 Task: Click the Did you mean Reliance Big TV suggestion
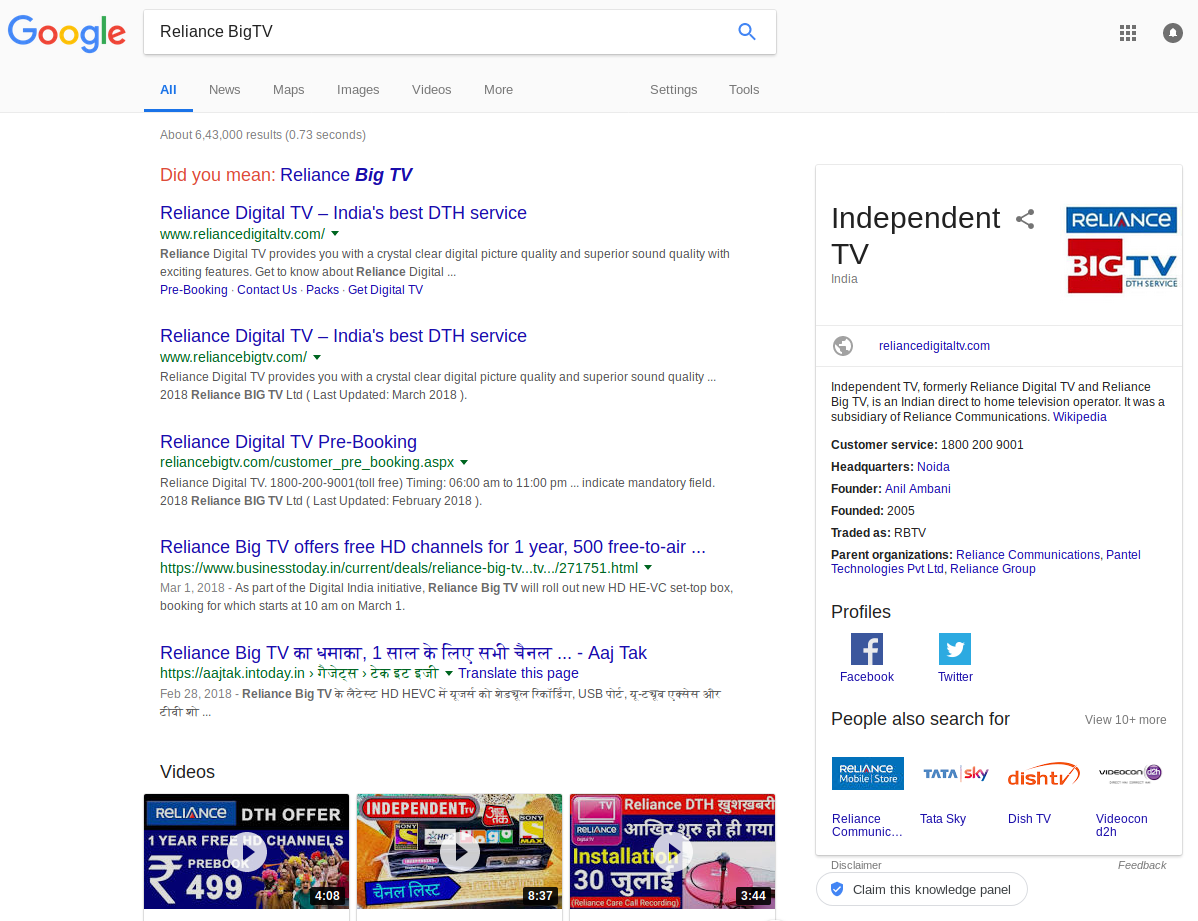click(x=346, y=175)
